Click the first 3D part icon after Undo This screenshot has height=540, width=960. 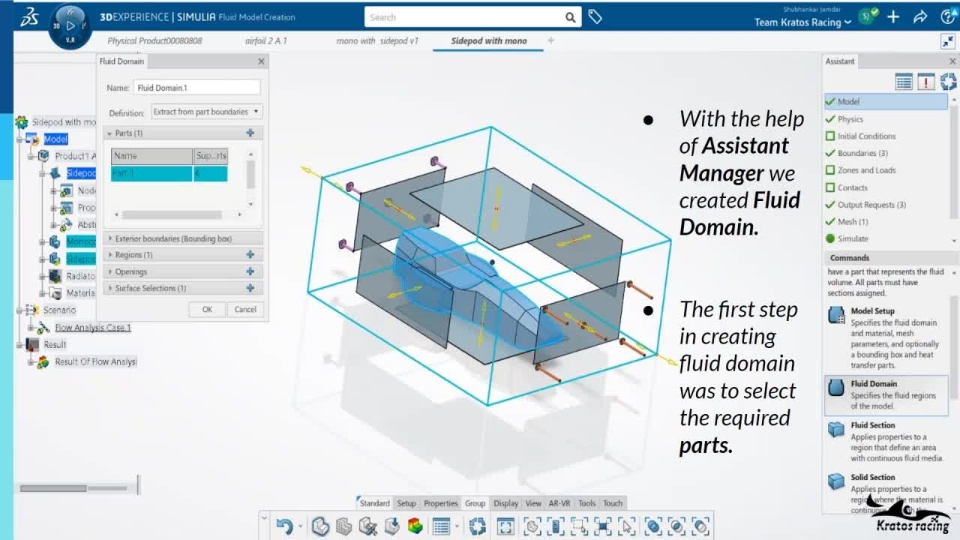(x=320, y=526)
